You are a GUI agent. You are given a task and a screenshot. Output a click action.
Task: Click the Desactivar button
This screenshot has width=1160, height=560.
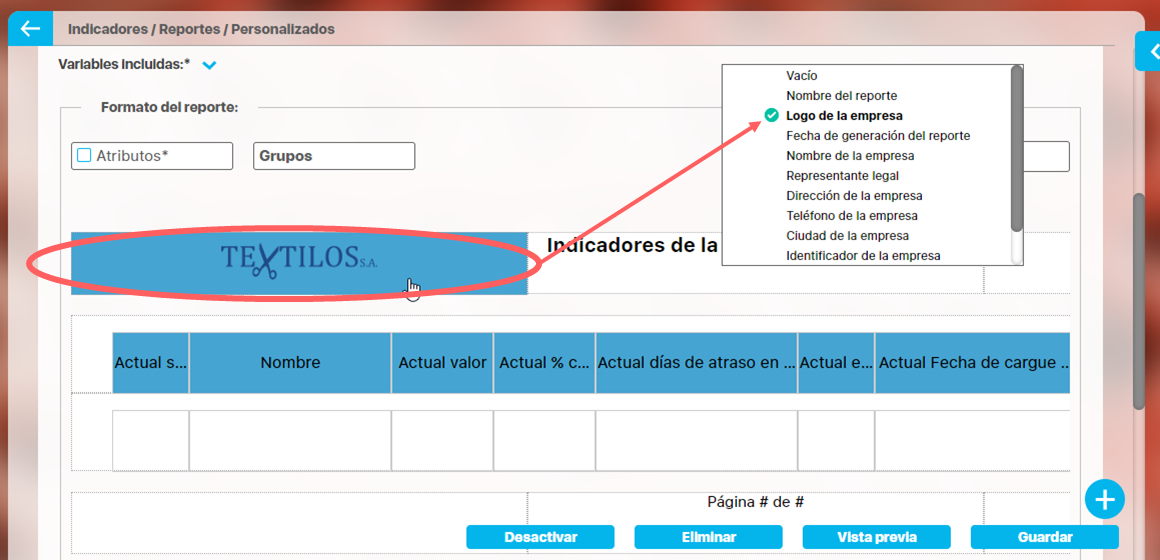pyautogui.click(x=540, y=537)
